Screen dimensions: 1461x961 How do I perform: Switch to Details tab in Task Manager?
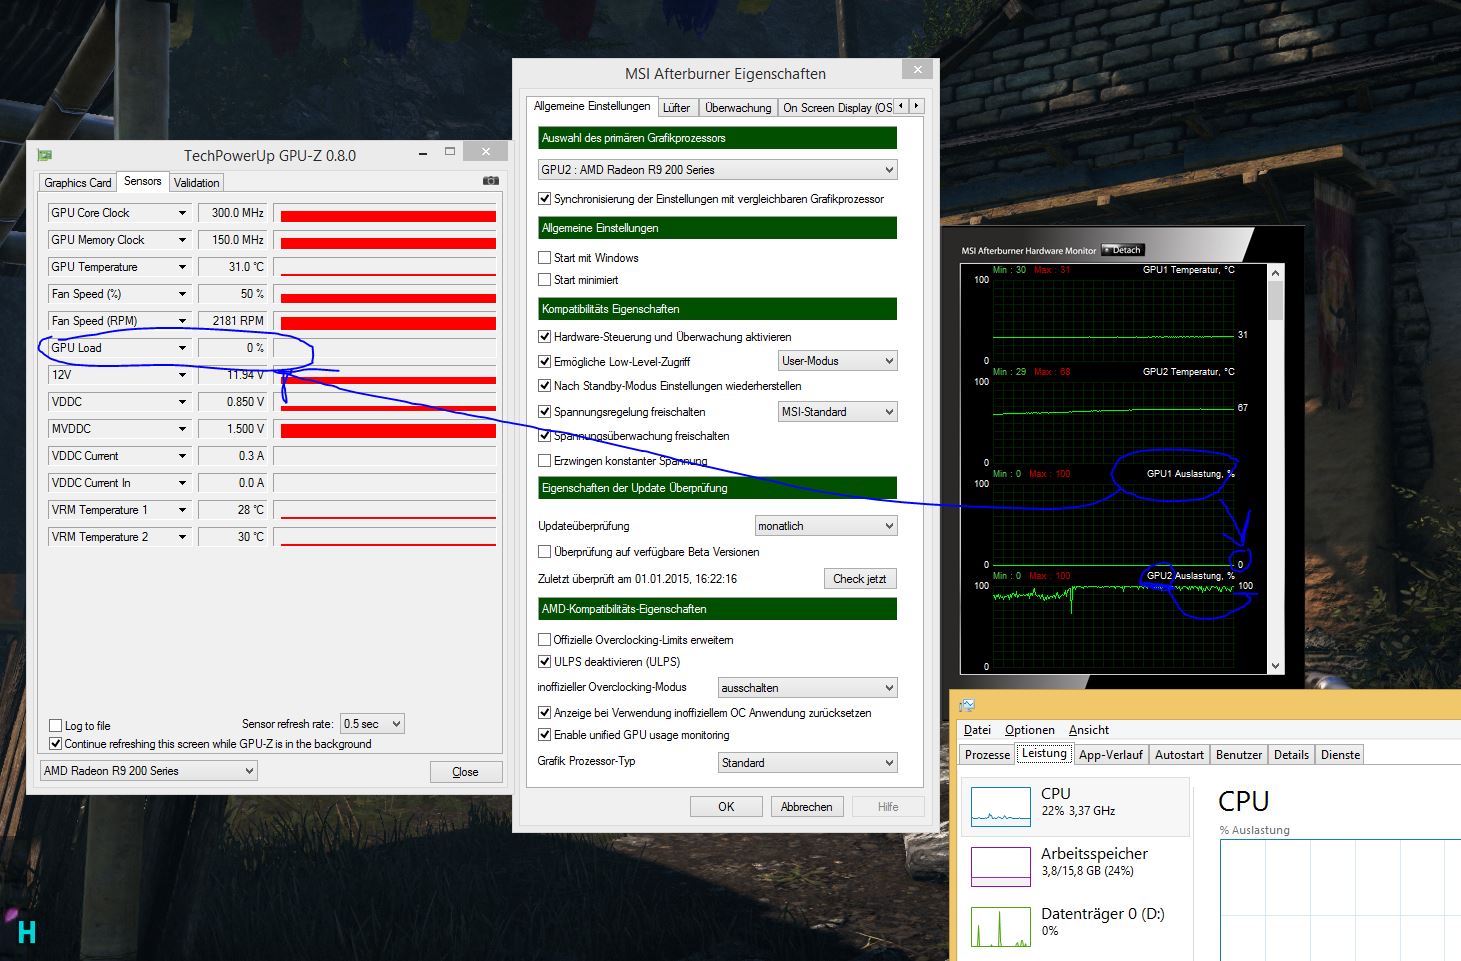(1291, 755)
